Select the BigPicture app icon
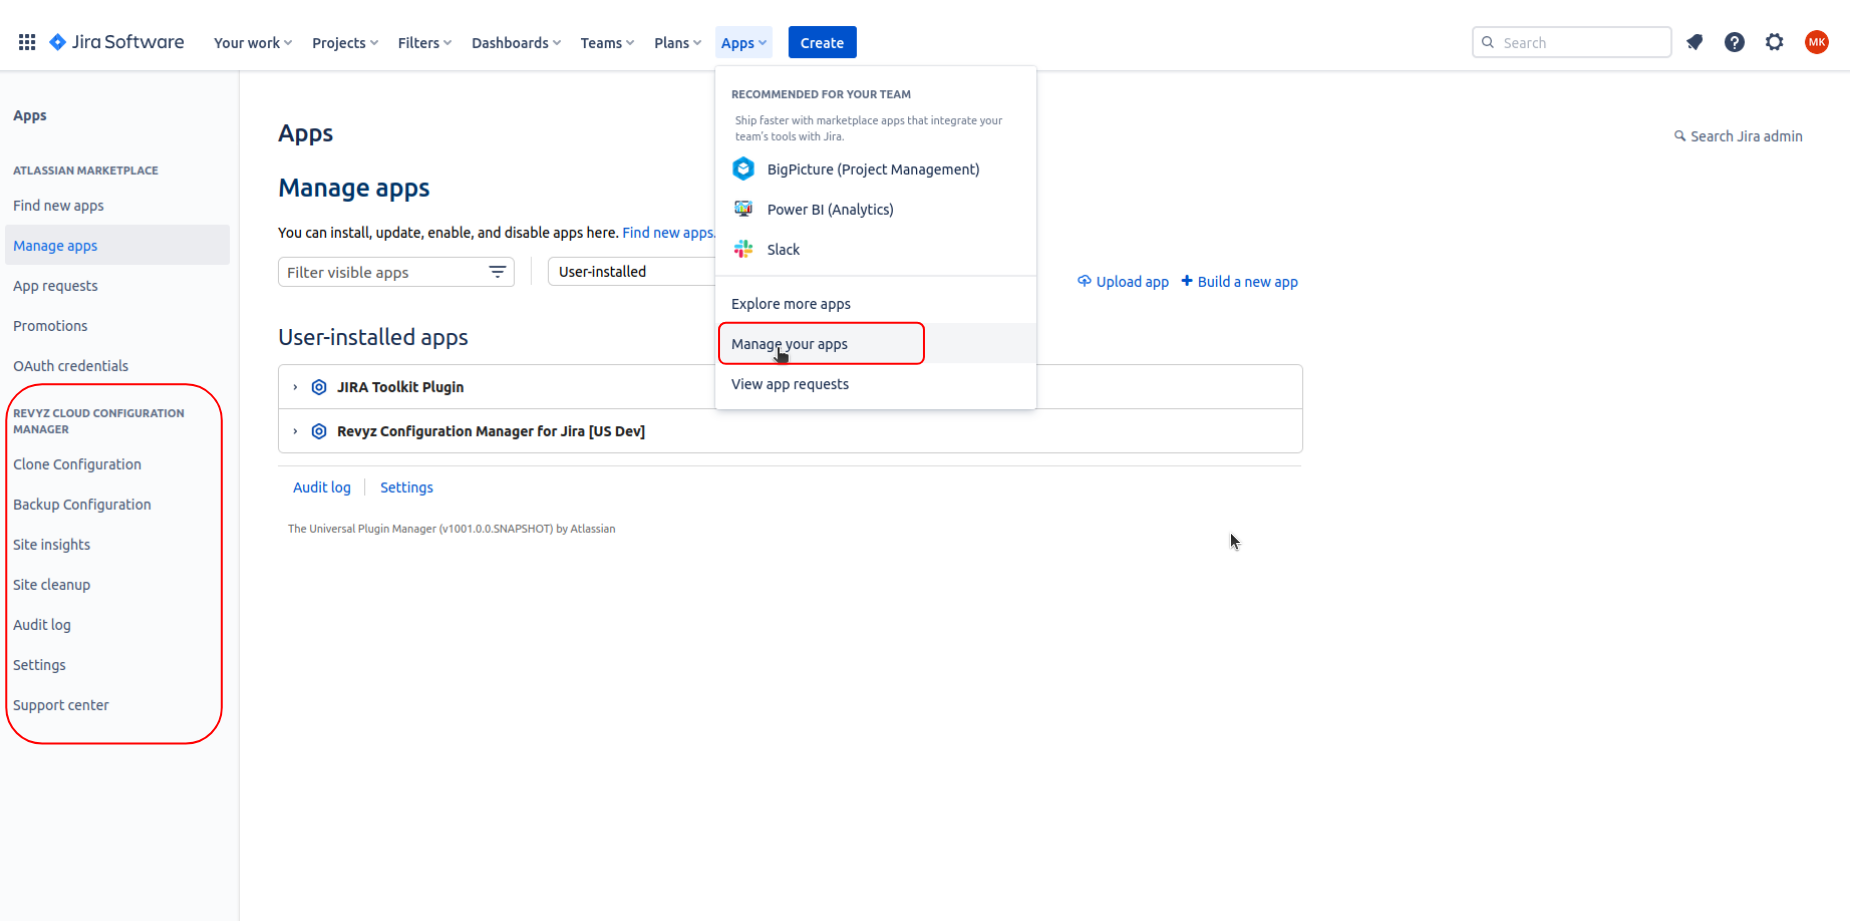The image size is (1850, 921). 743,169
